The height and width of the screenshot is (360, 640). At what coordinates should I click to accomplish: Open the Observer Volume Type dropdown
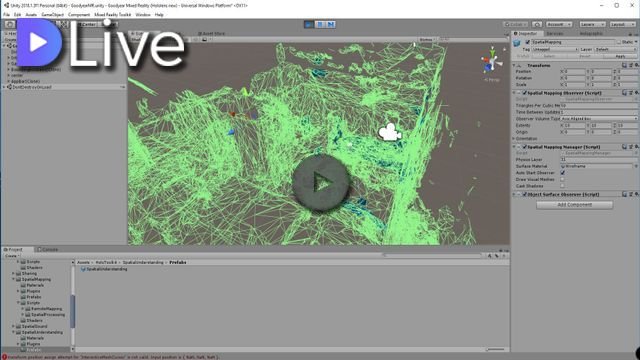599,119
